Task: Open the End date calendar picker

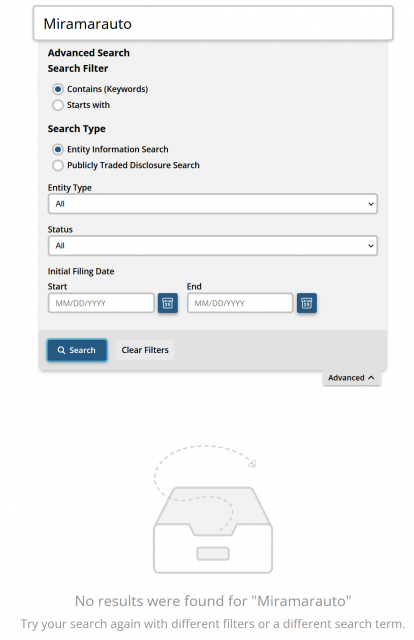Action: point(307,303)
